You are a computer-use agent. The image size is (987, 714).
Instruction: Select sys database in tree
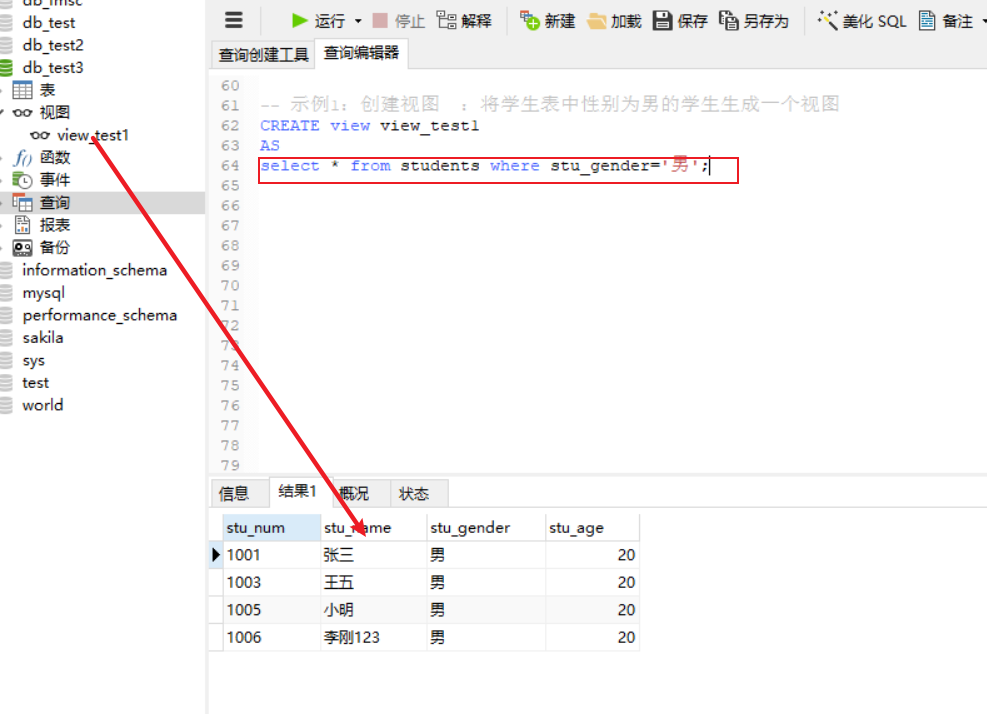point(33,361)
